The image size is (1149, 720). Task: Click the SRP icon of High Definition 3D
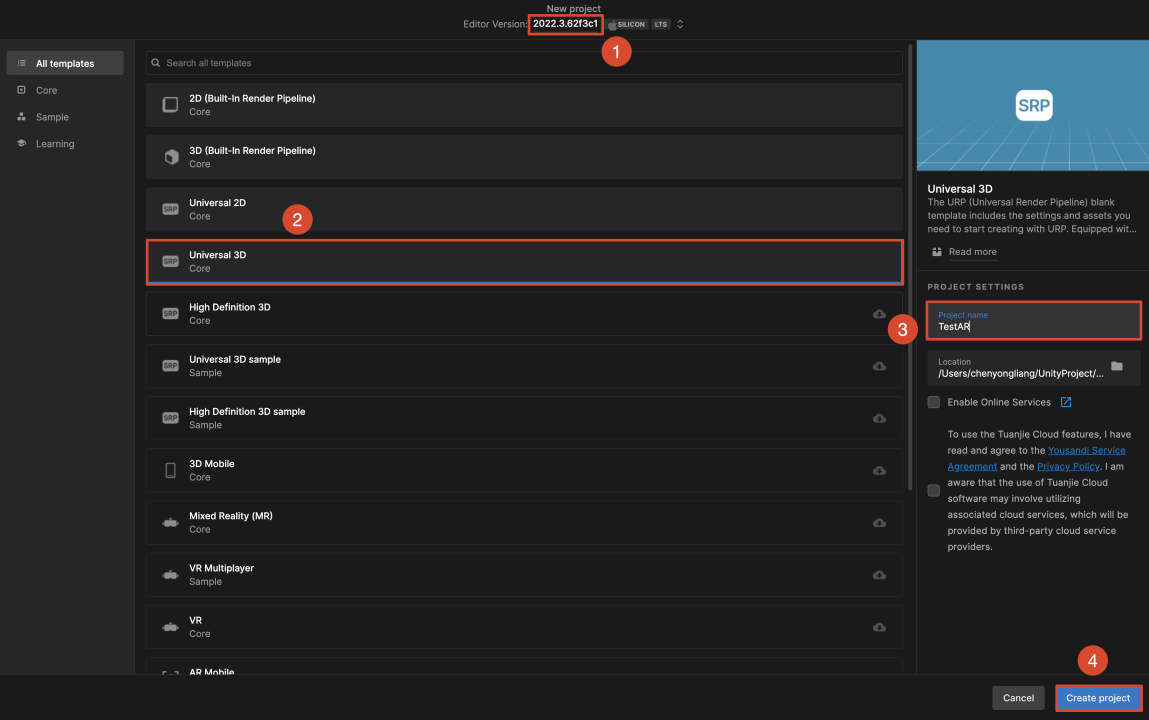pyautogui.click(x=170, y=313)
